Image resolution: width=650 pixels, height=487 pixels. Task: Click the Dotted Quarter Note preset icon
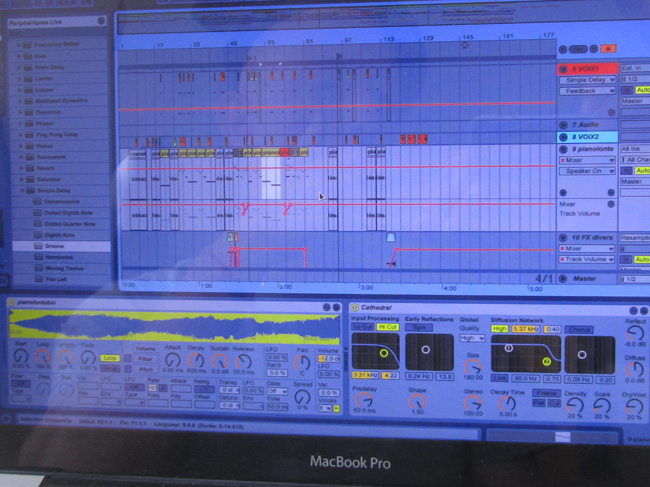tap(37, 224)
